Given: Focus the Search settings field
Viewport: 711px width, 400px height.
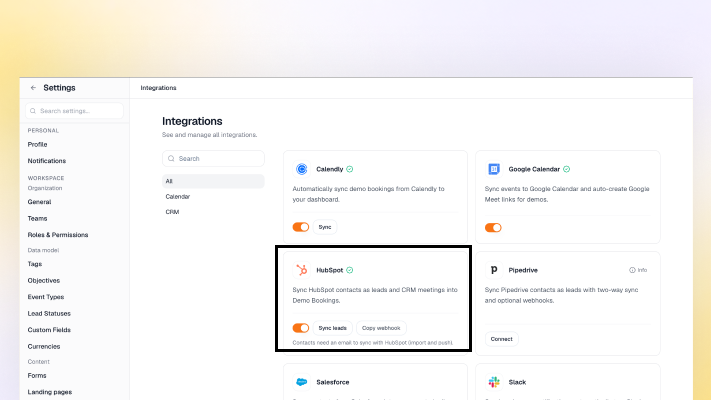Looking at the screenshot, I should [x=74, y=111].
